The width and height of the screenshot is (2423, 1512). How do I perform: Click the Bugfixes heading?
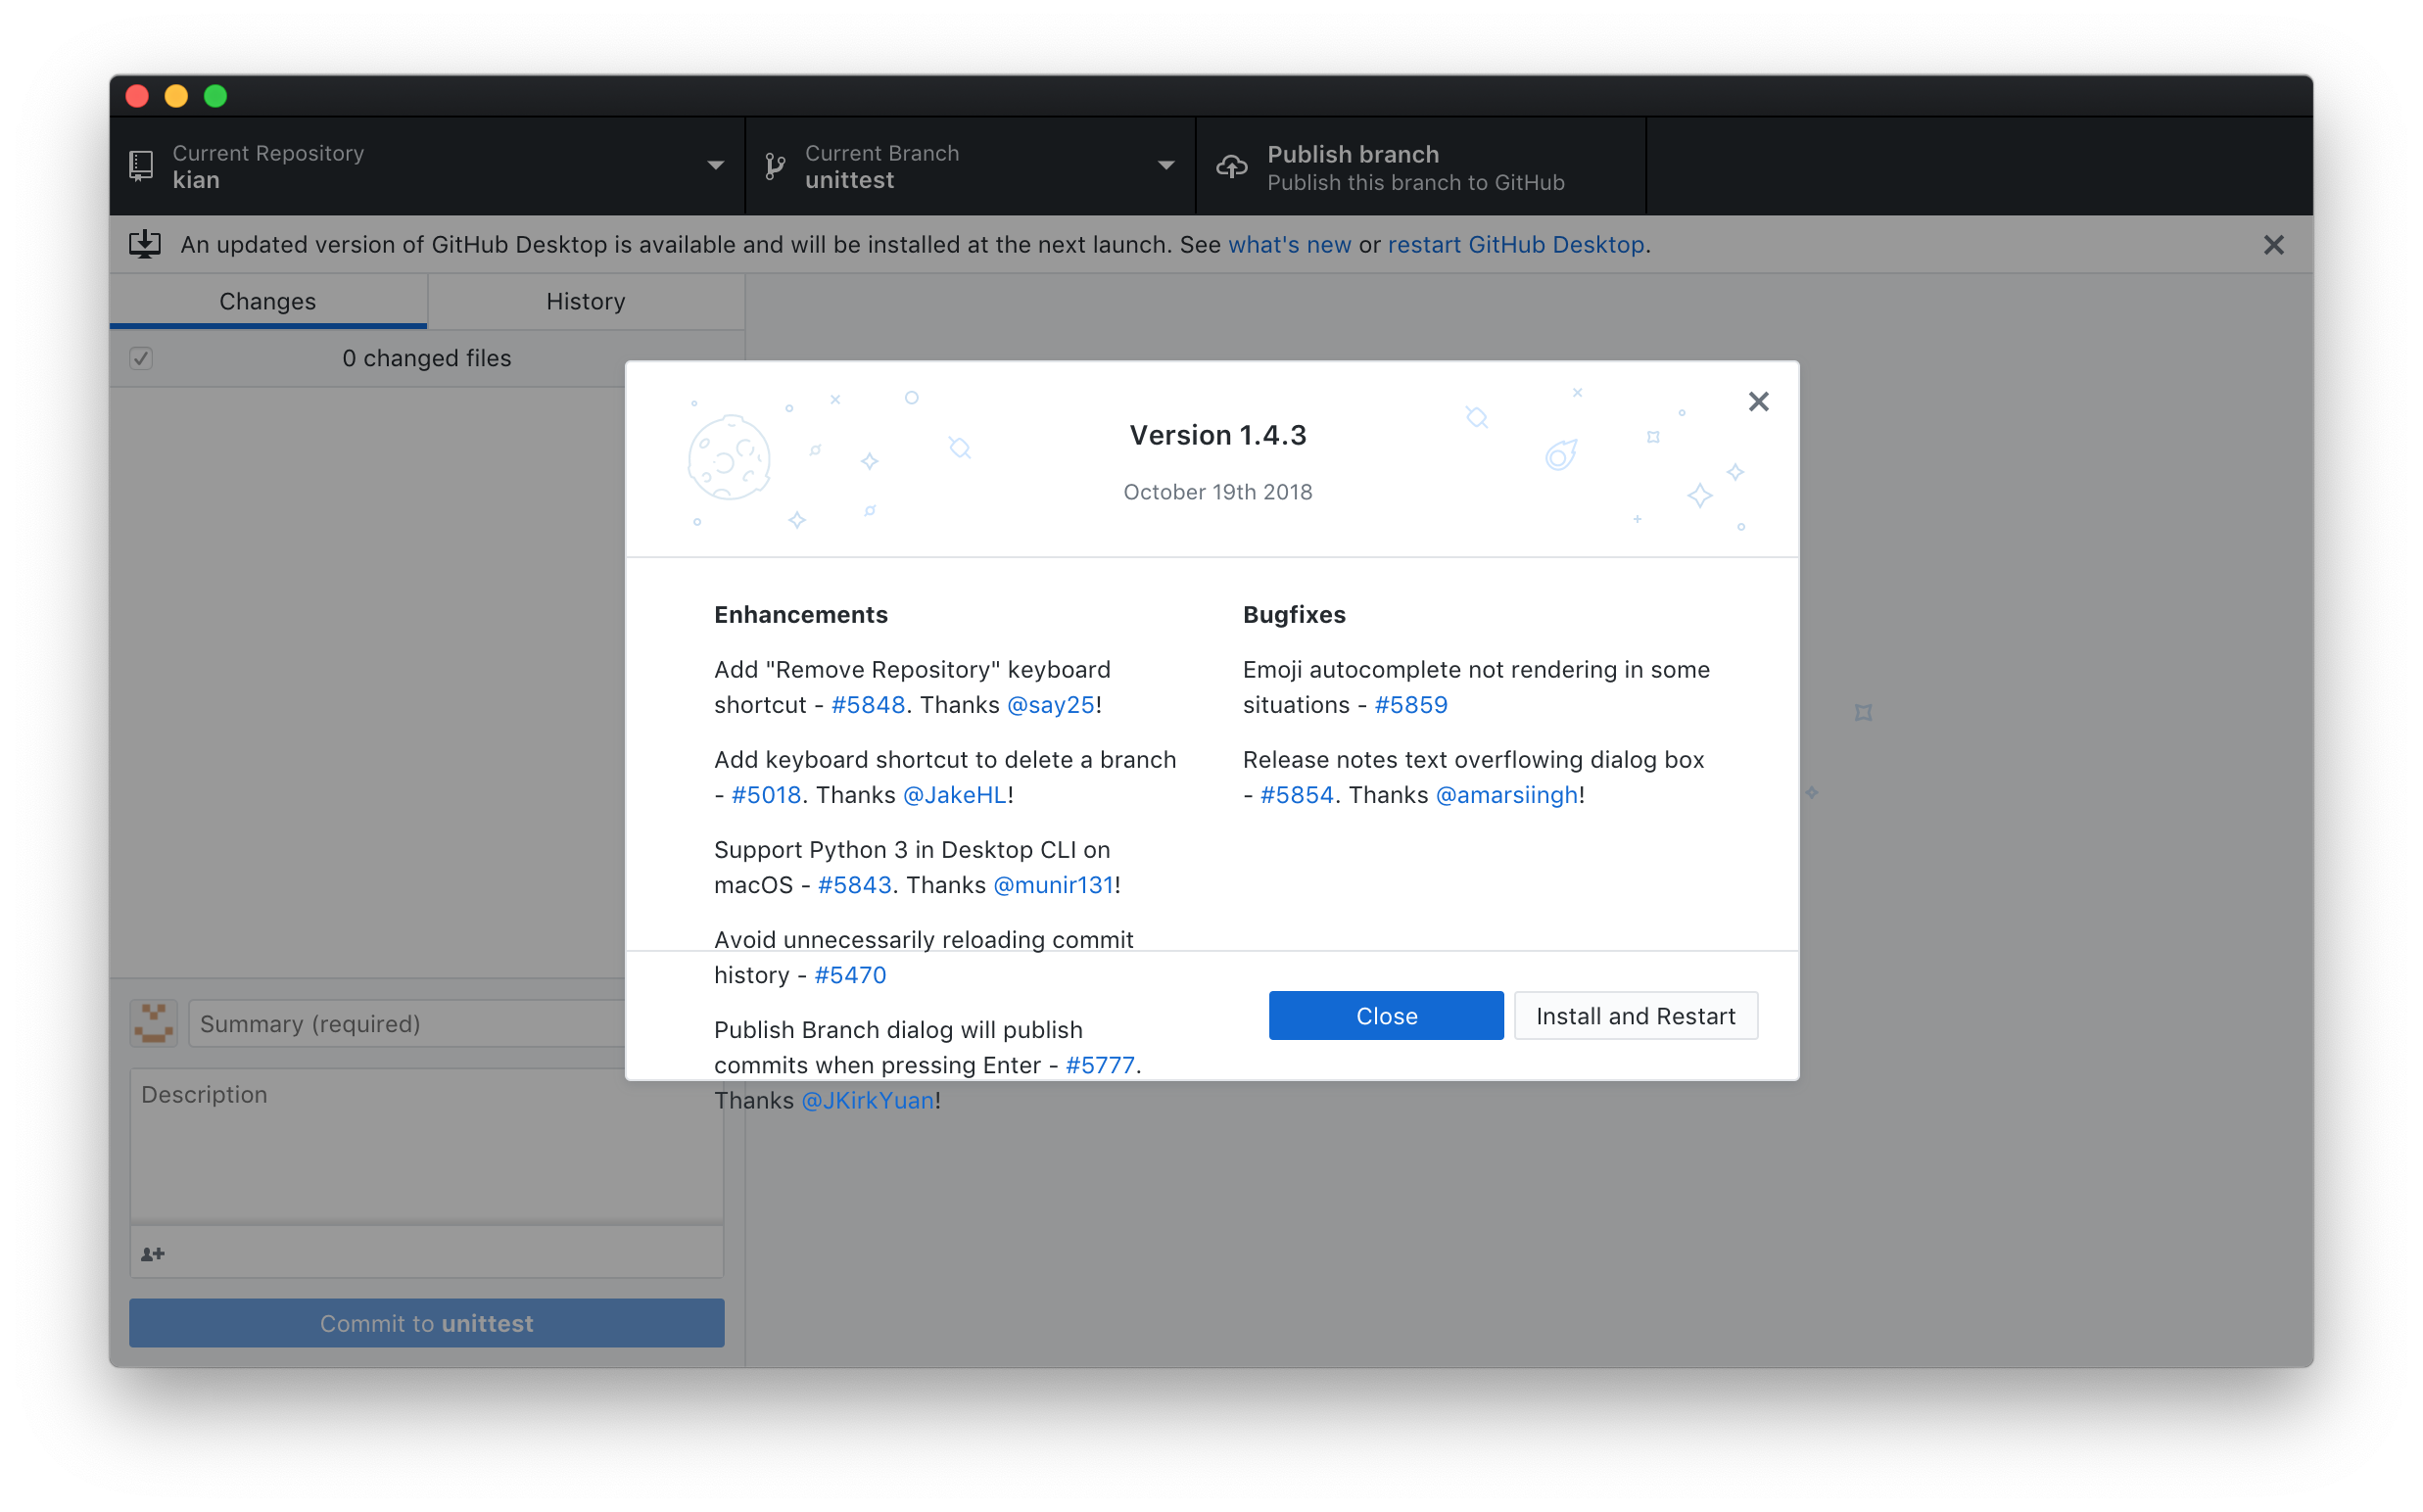[1294, 615]
